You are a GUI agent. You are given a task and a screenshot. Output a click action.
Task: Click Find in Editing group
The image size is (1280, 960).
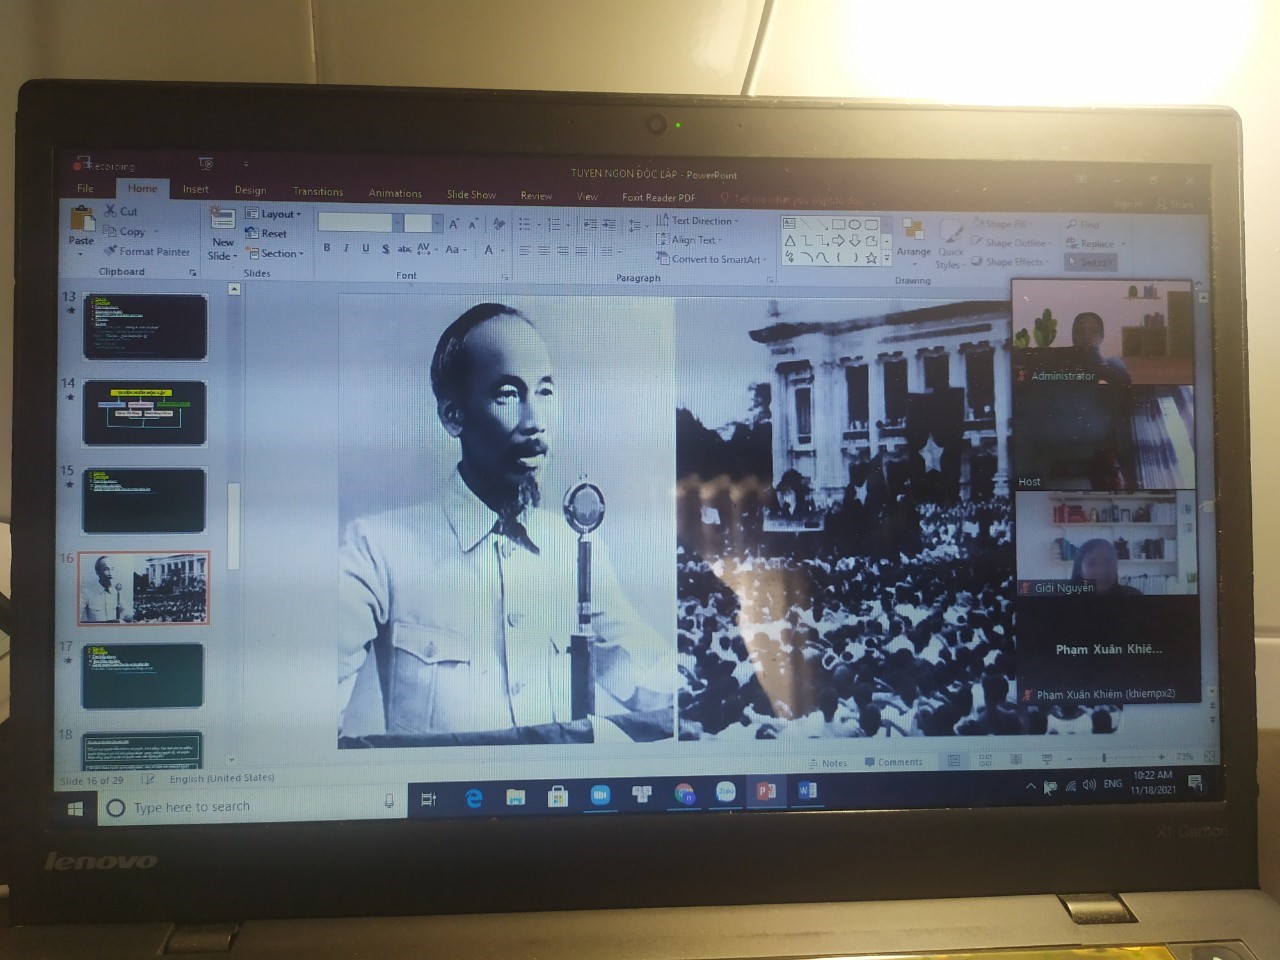(x=1083, y=224)
